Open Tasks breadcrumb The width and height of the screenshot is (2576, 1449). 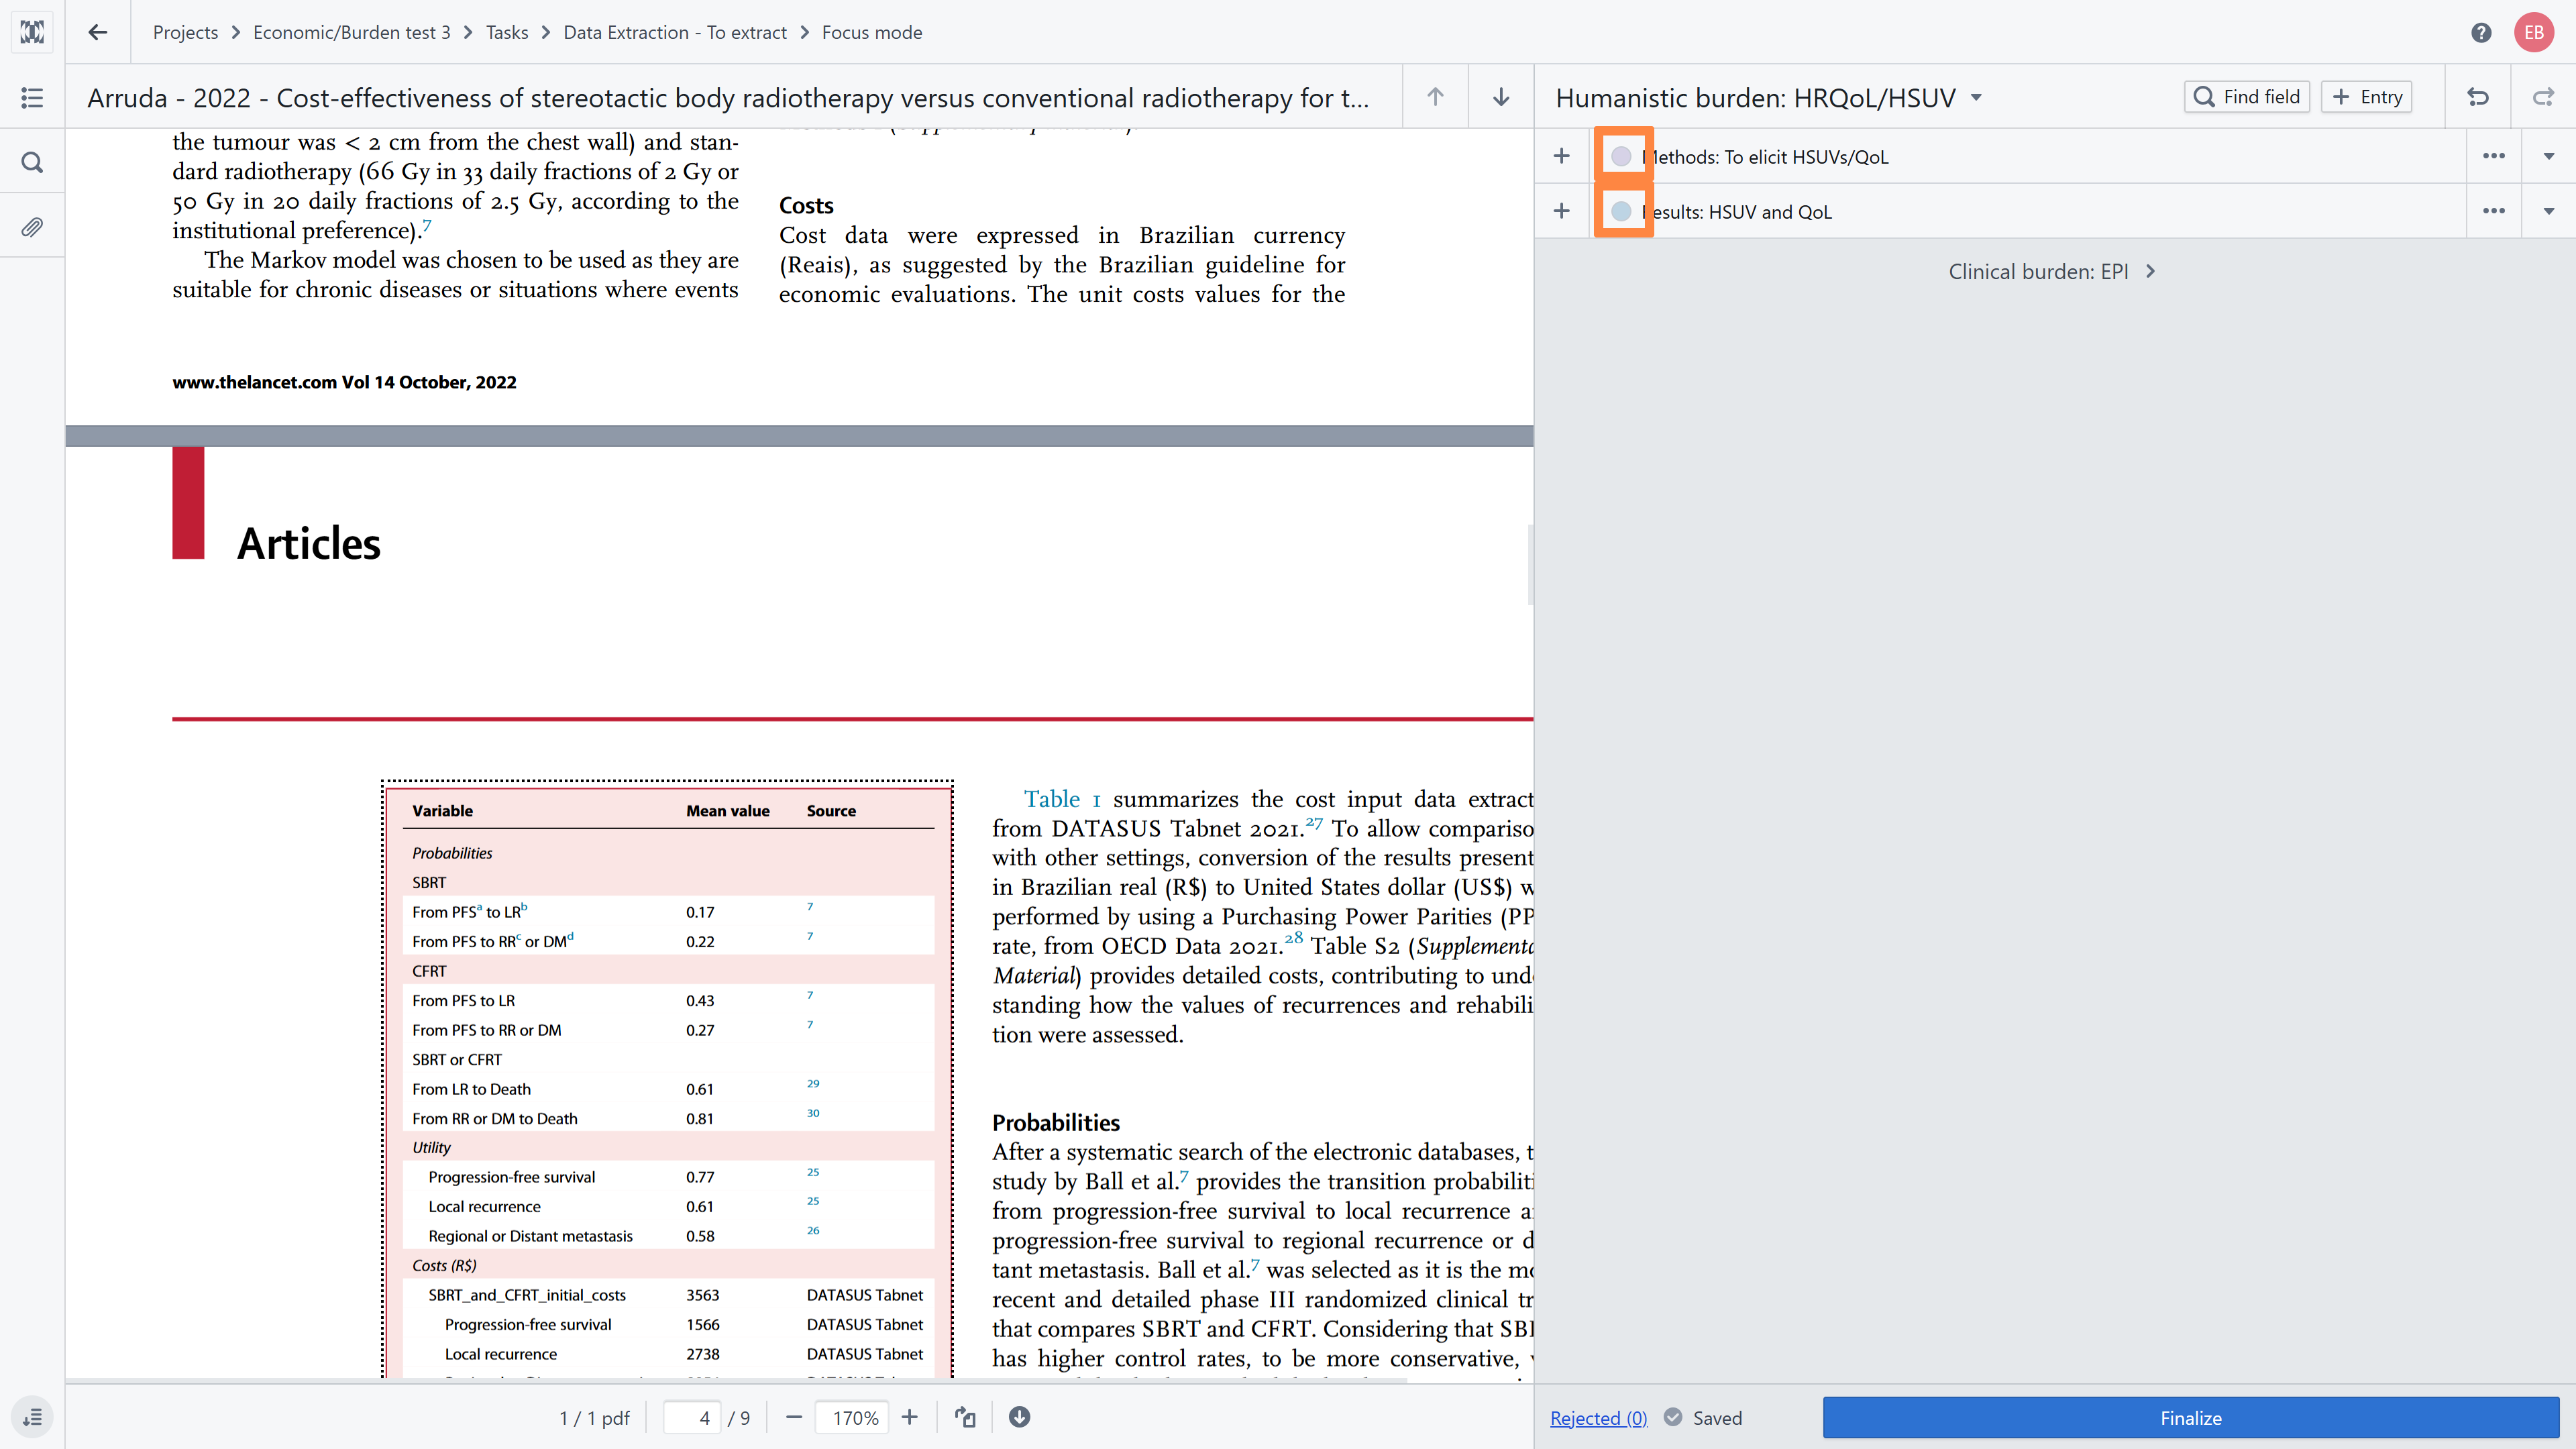coord(507,32)
